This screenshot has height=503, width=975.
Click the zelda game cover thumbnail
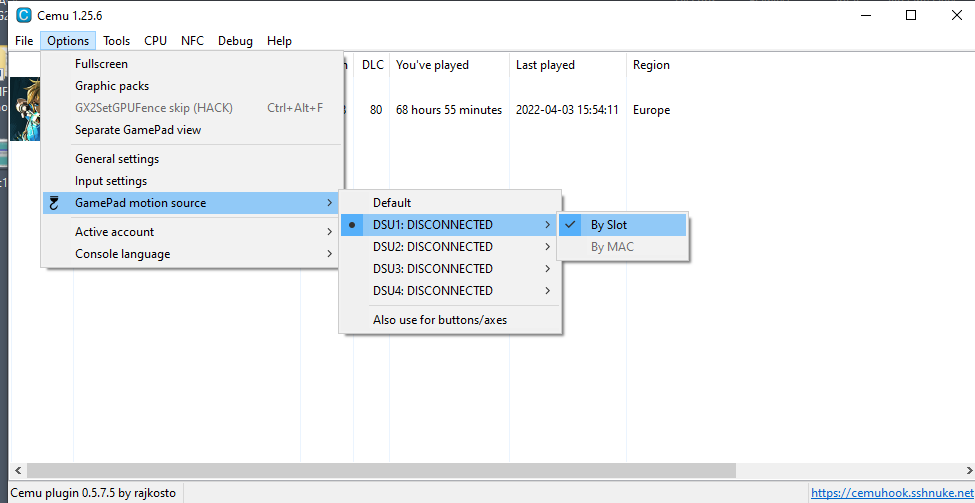point(25,109)
